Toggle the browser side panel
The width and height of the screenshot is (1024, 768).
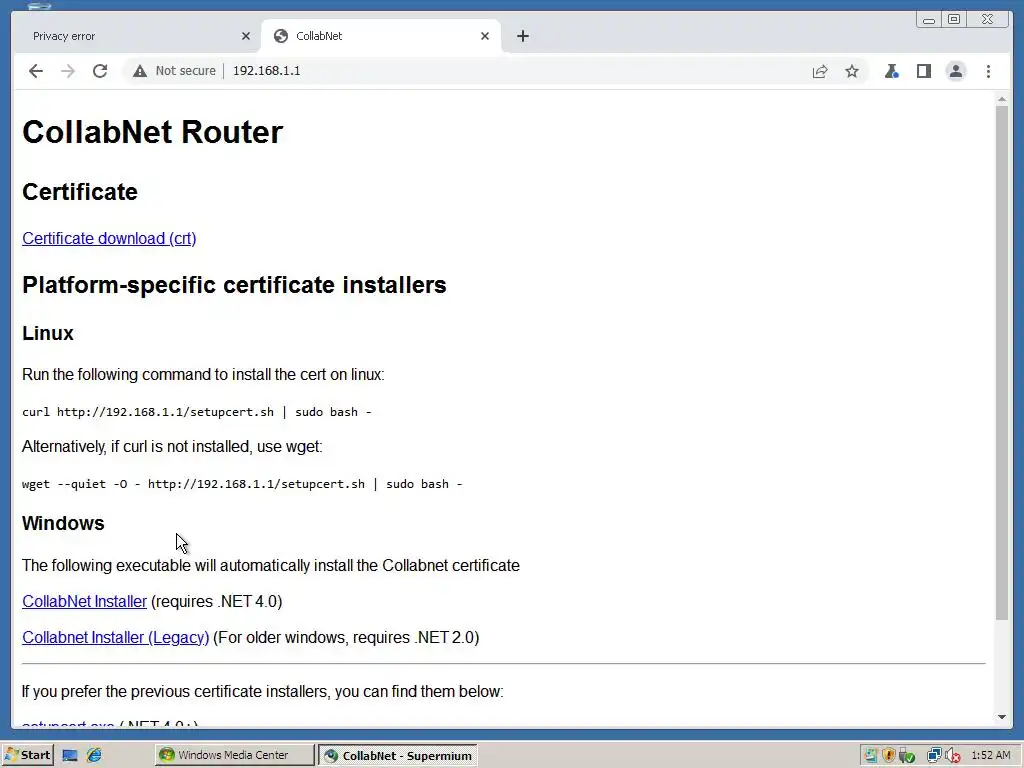point(923,71)
